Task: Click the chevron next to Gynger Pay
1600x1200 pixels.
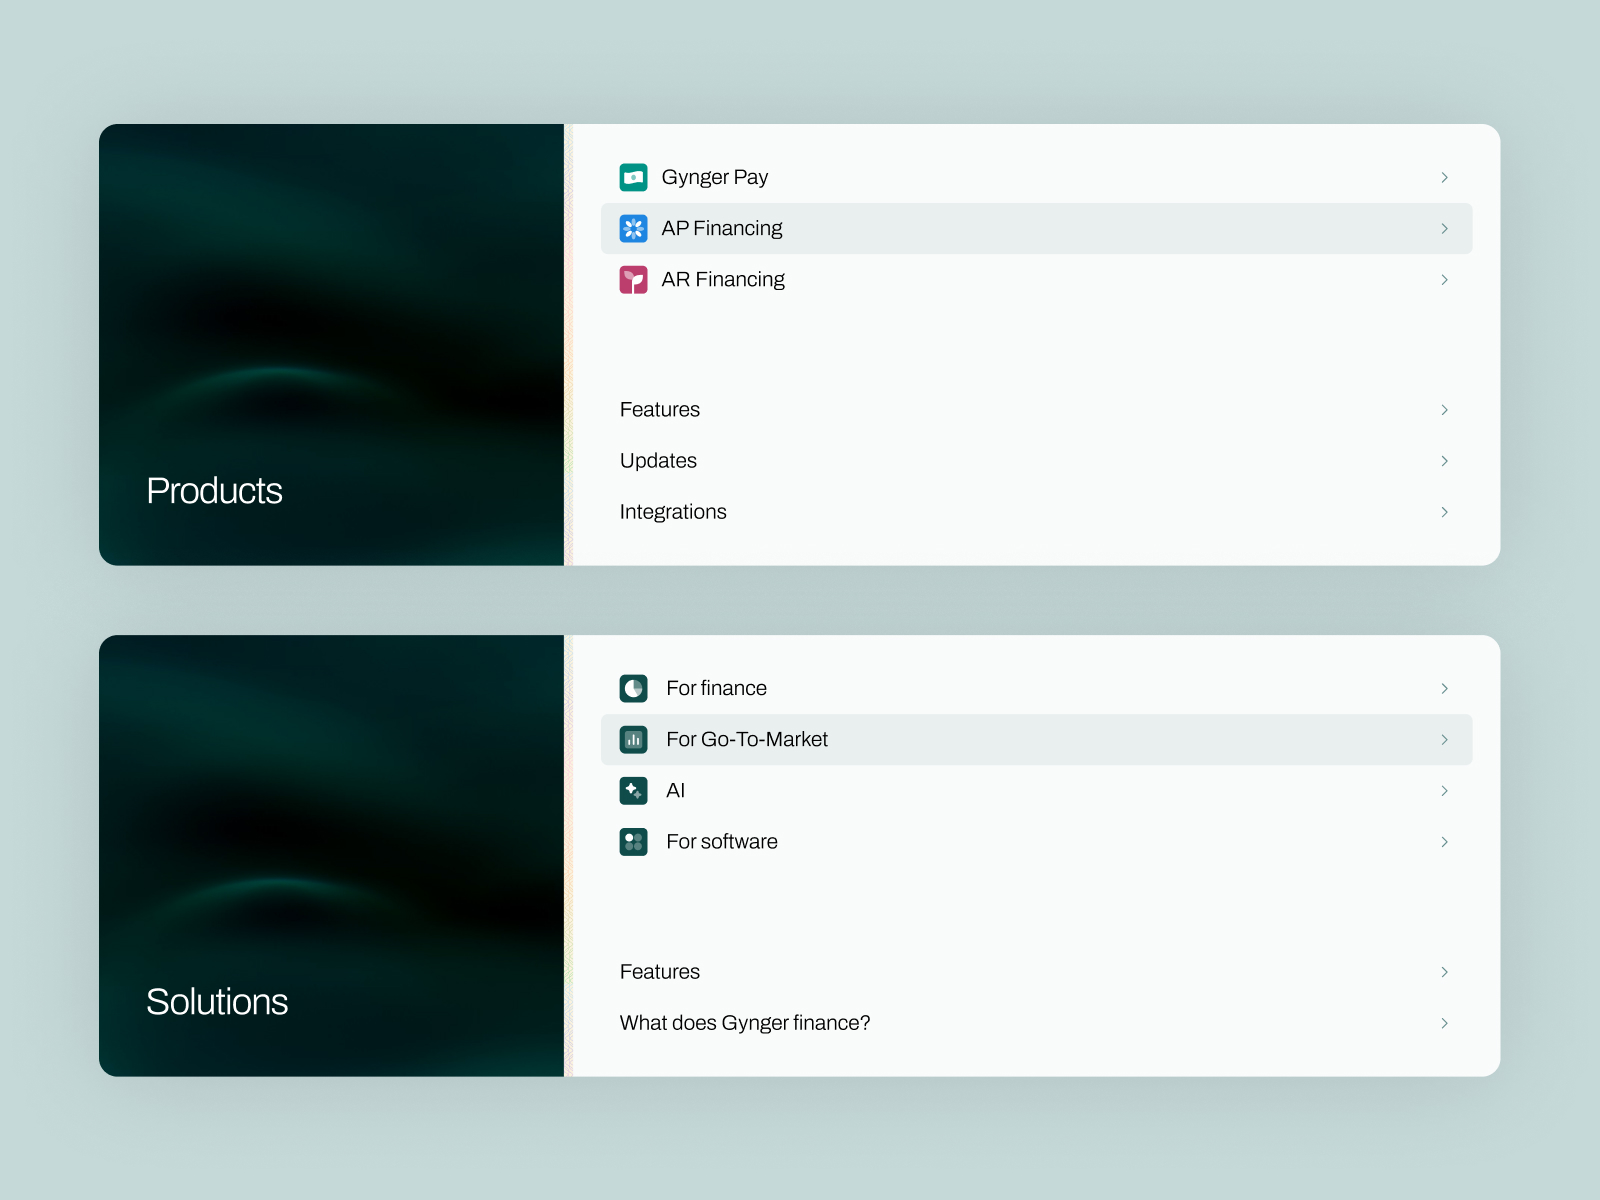Action: coord(1444,177)
